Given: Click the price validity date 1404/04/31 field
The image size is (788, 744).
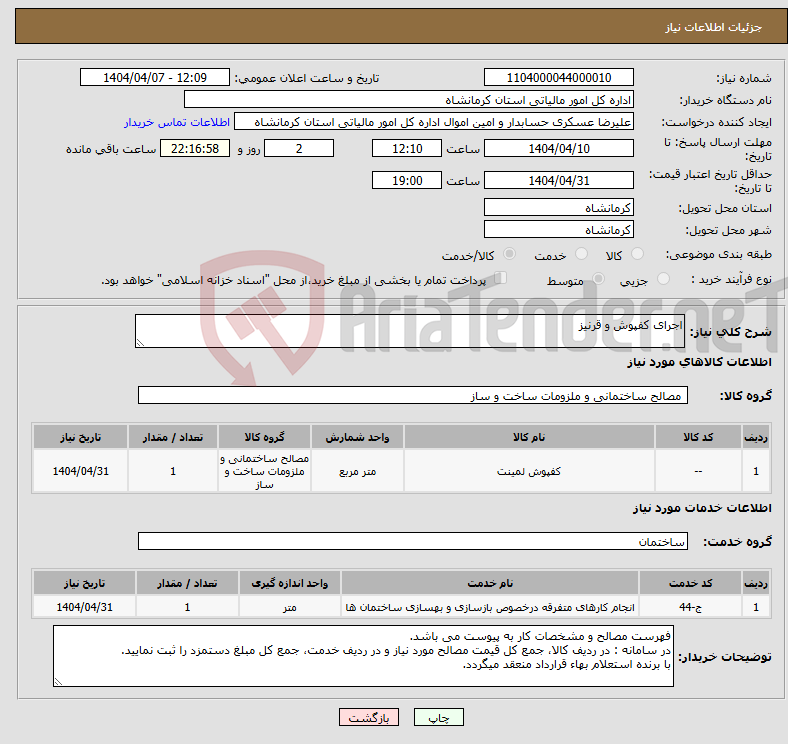Looking at the screenshot, I should (x=558, y=180).
